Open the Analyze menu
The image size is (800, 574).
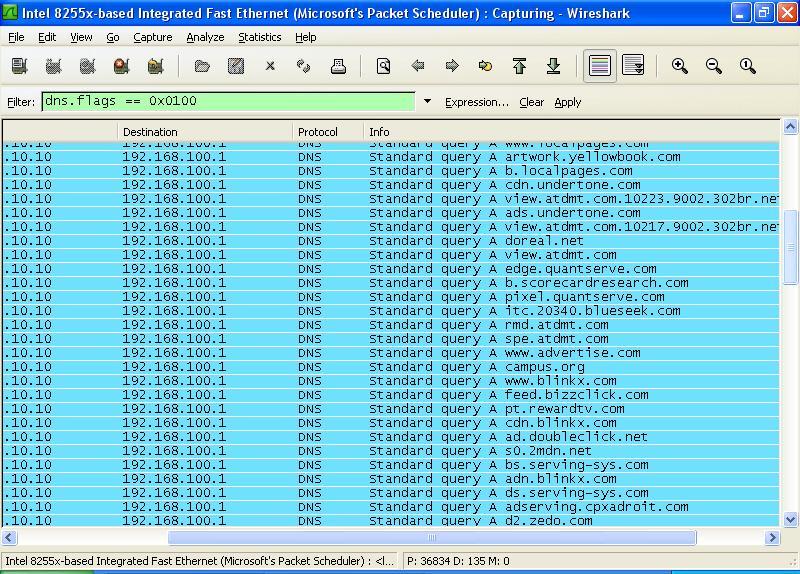coord(205,37)
